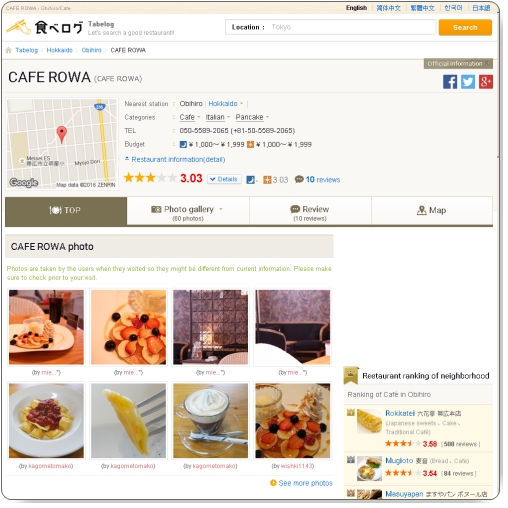Click the Tabelog logo
508x508 pixels.
(x=44, y=27)
